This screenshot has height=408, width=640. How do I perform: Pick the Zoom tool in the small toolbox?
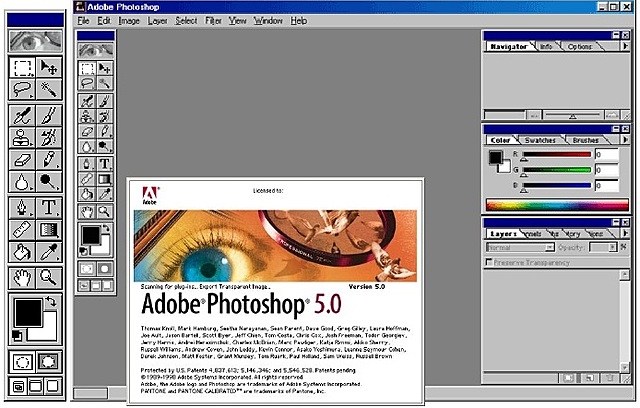coord(104,211)
